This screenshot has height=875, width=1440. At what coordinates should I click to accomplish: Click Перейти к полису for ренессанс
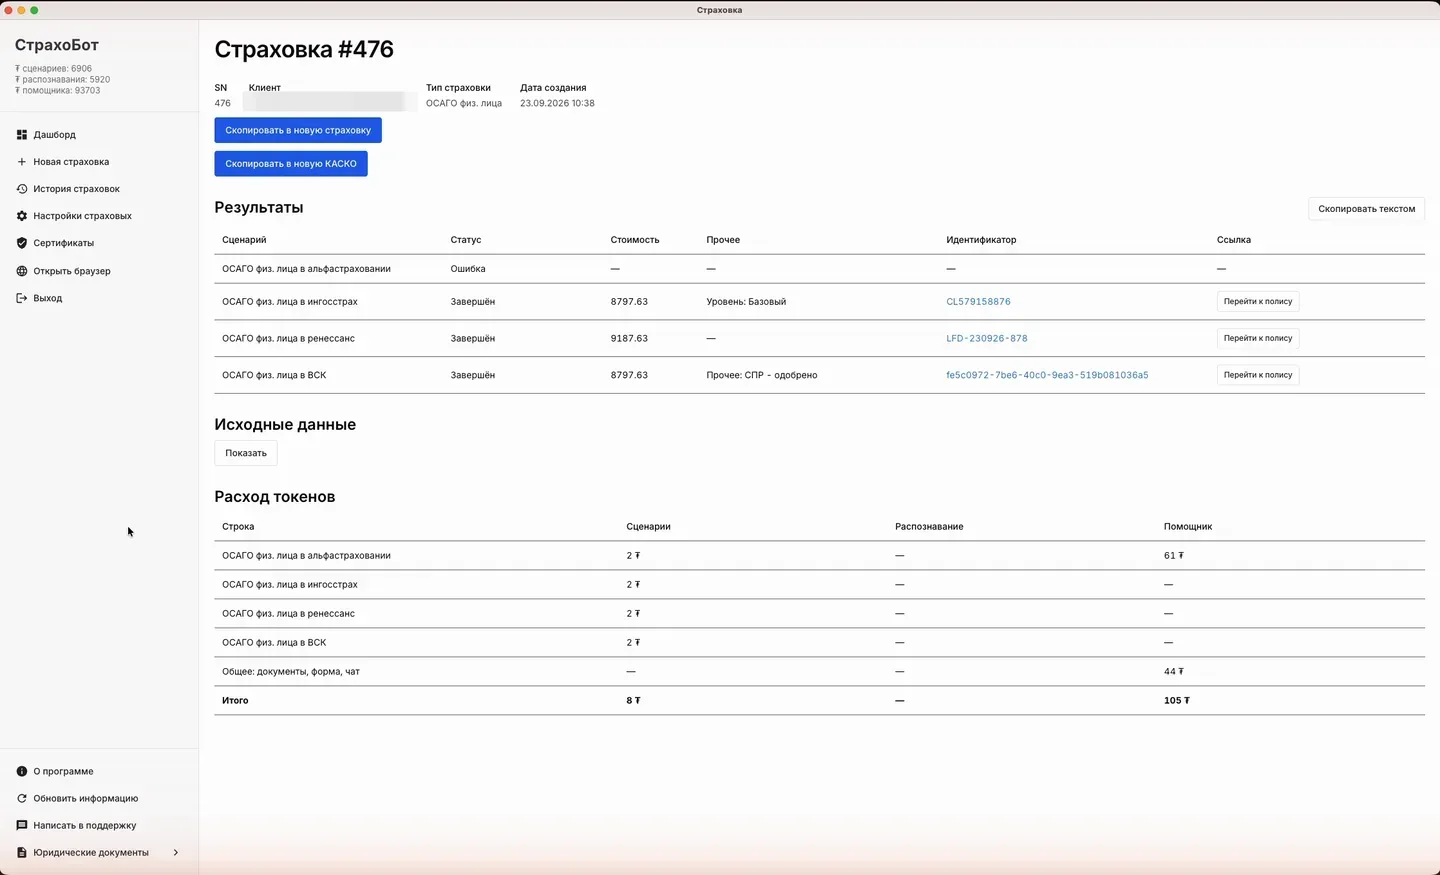pos(1258,338)
